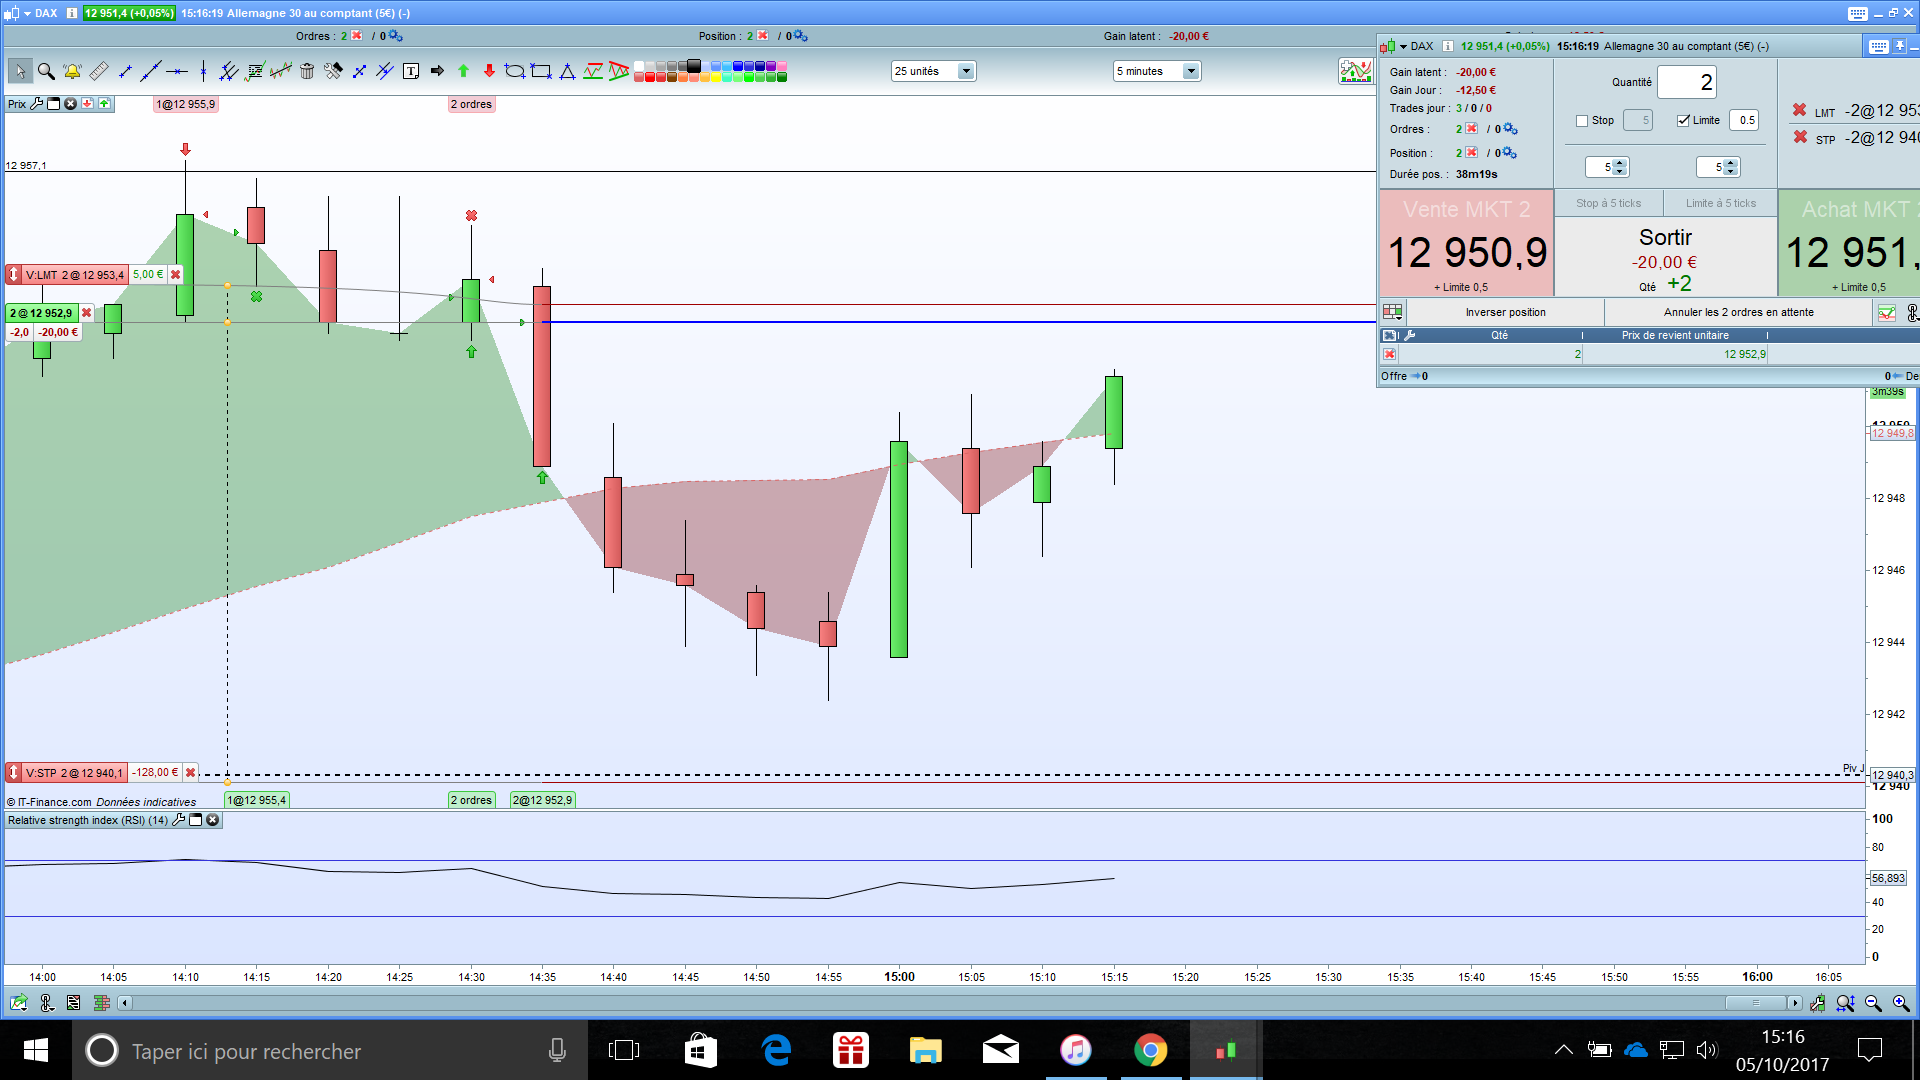The height and width of the screenshot is (1080, 1920).
Task: Enable the Stop checkbox
Action: click(1582, 121)
